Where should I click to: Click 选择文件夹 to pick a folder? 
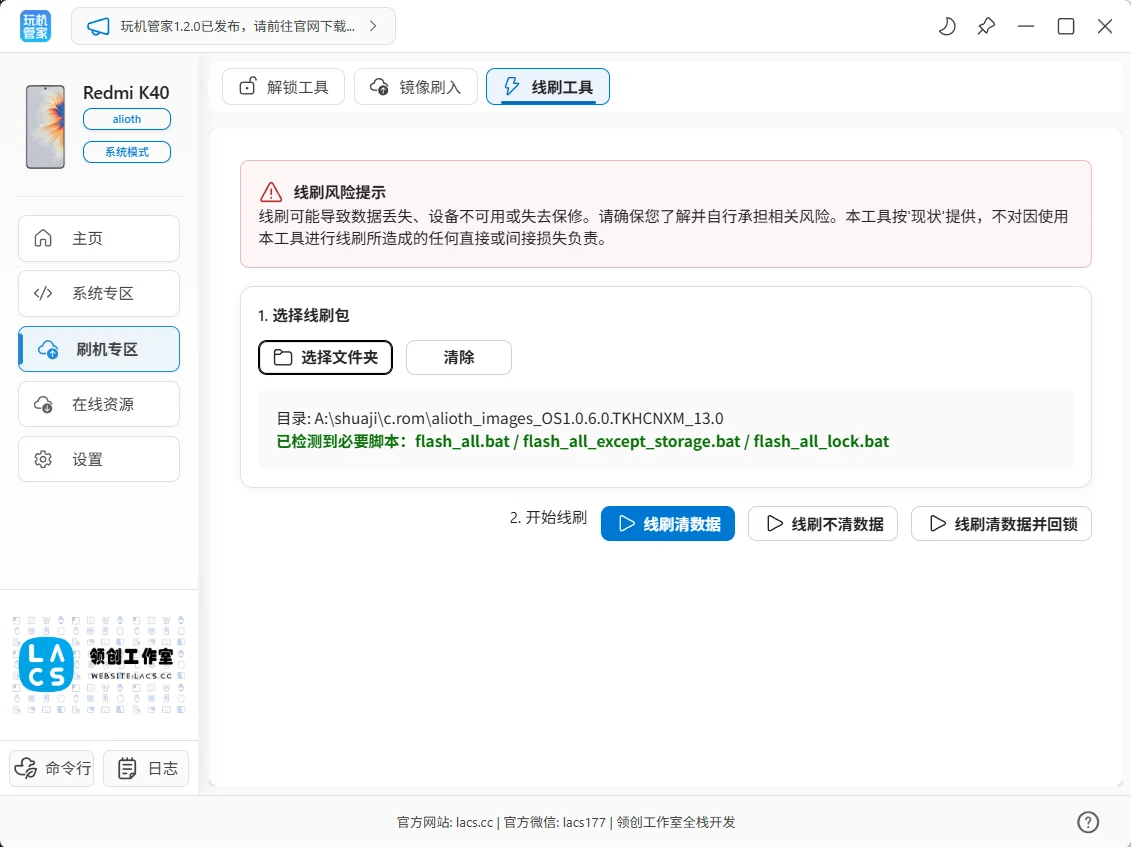[325, 357]
